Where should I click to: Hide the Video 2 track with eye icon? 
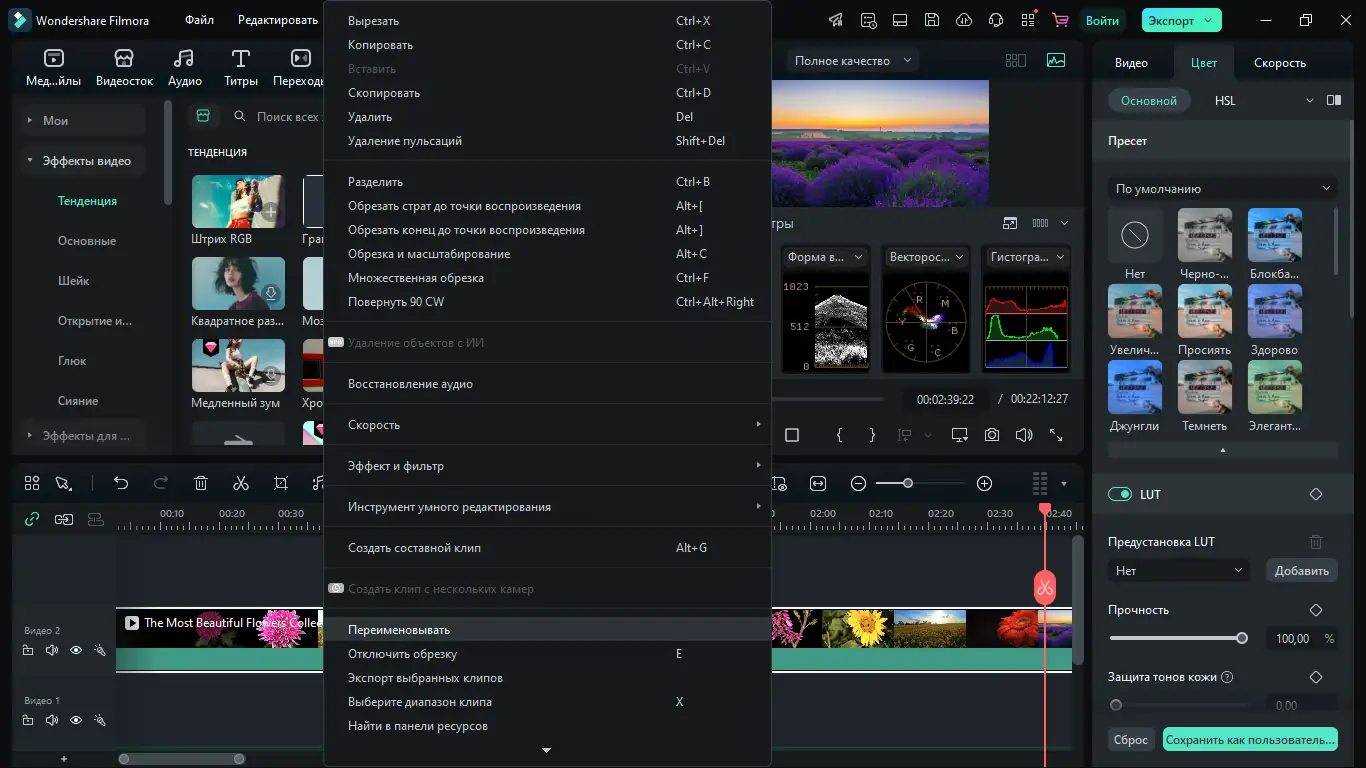coord(76,650)
